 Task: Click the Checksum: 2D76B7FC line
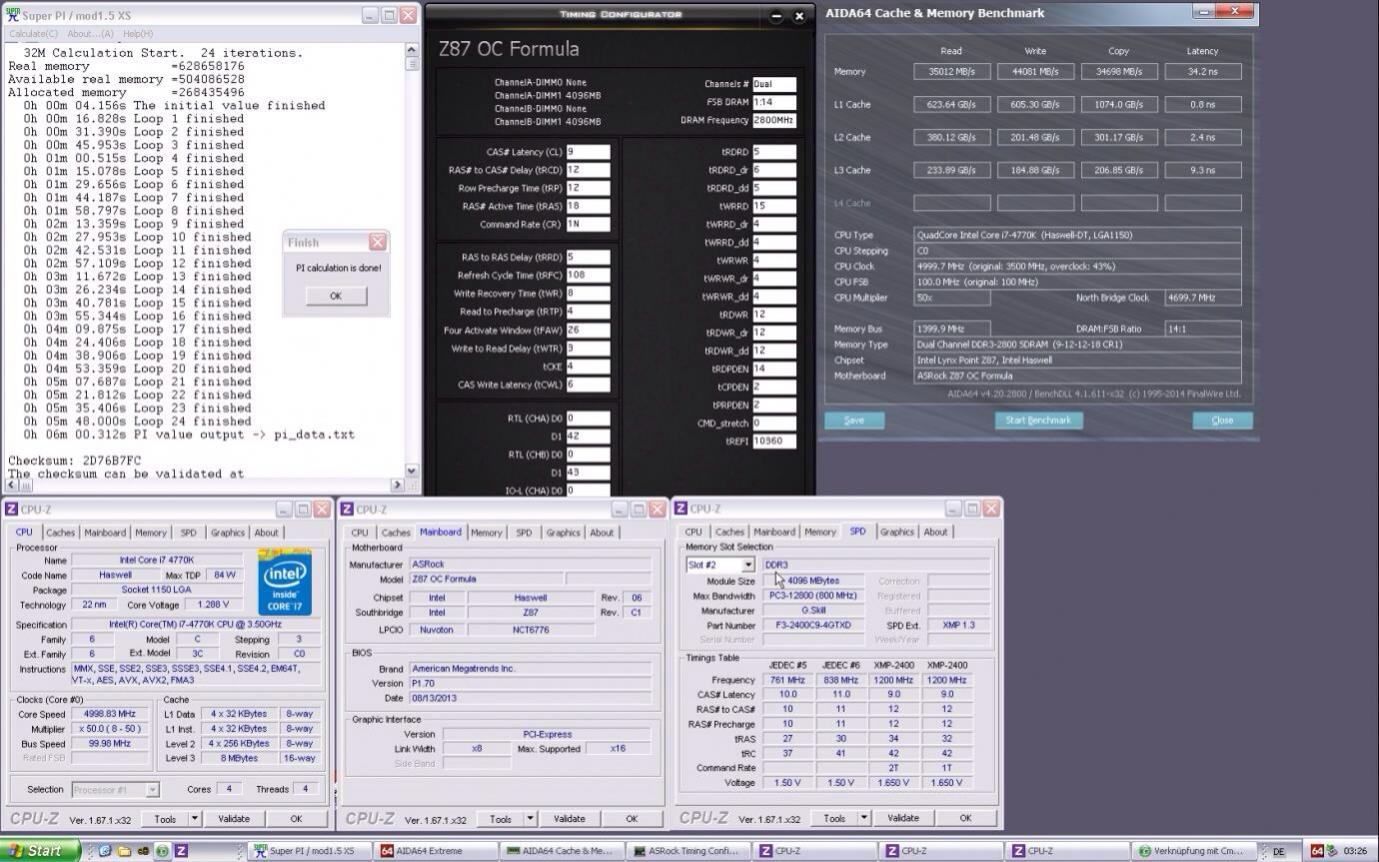(x=75, y=461)
